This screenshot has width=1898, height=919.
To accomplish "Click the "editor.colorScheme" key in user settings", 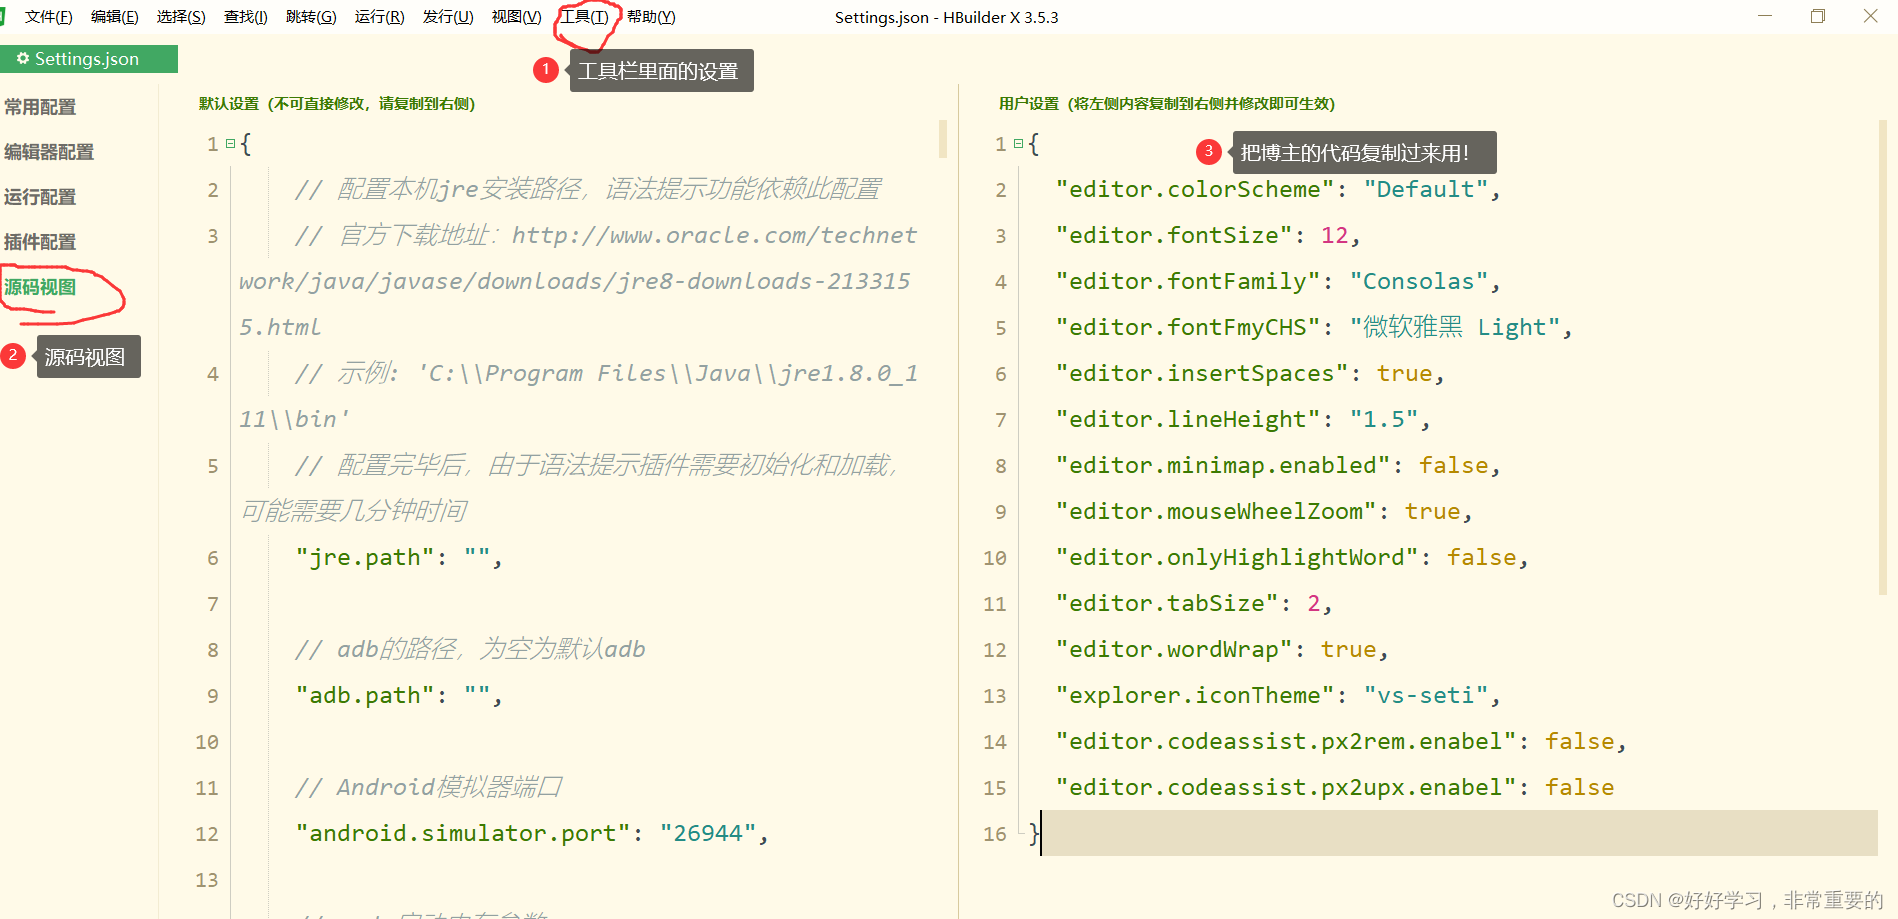I will 1195,190.
